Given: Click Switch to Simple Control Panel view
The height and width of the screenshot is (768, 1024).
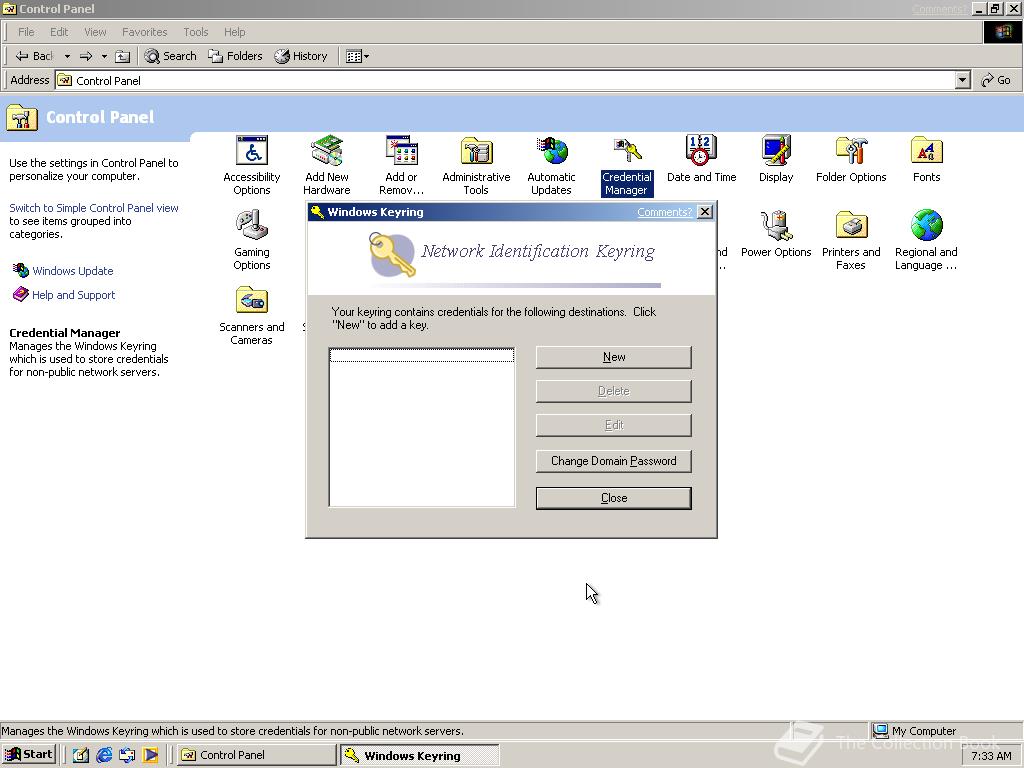Looking at the screenshot, I should pos(93,208).
